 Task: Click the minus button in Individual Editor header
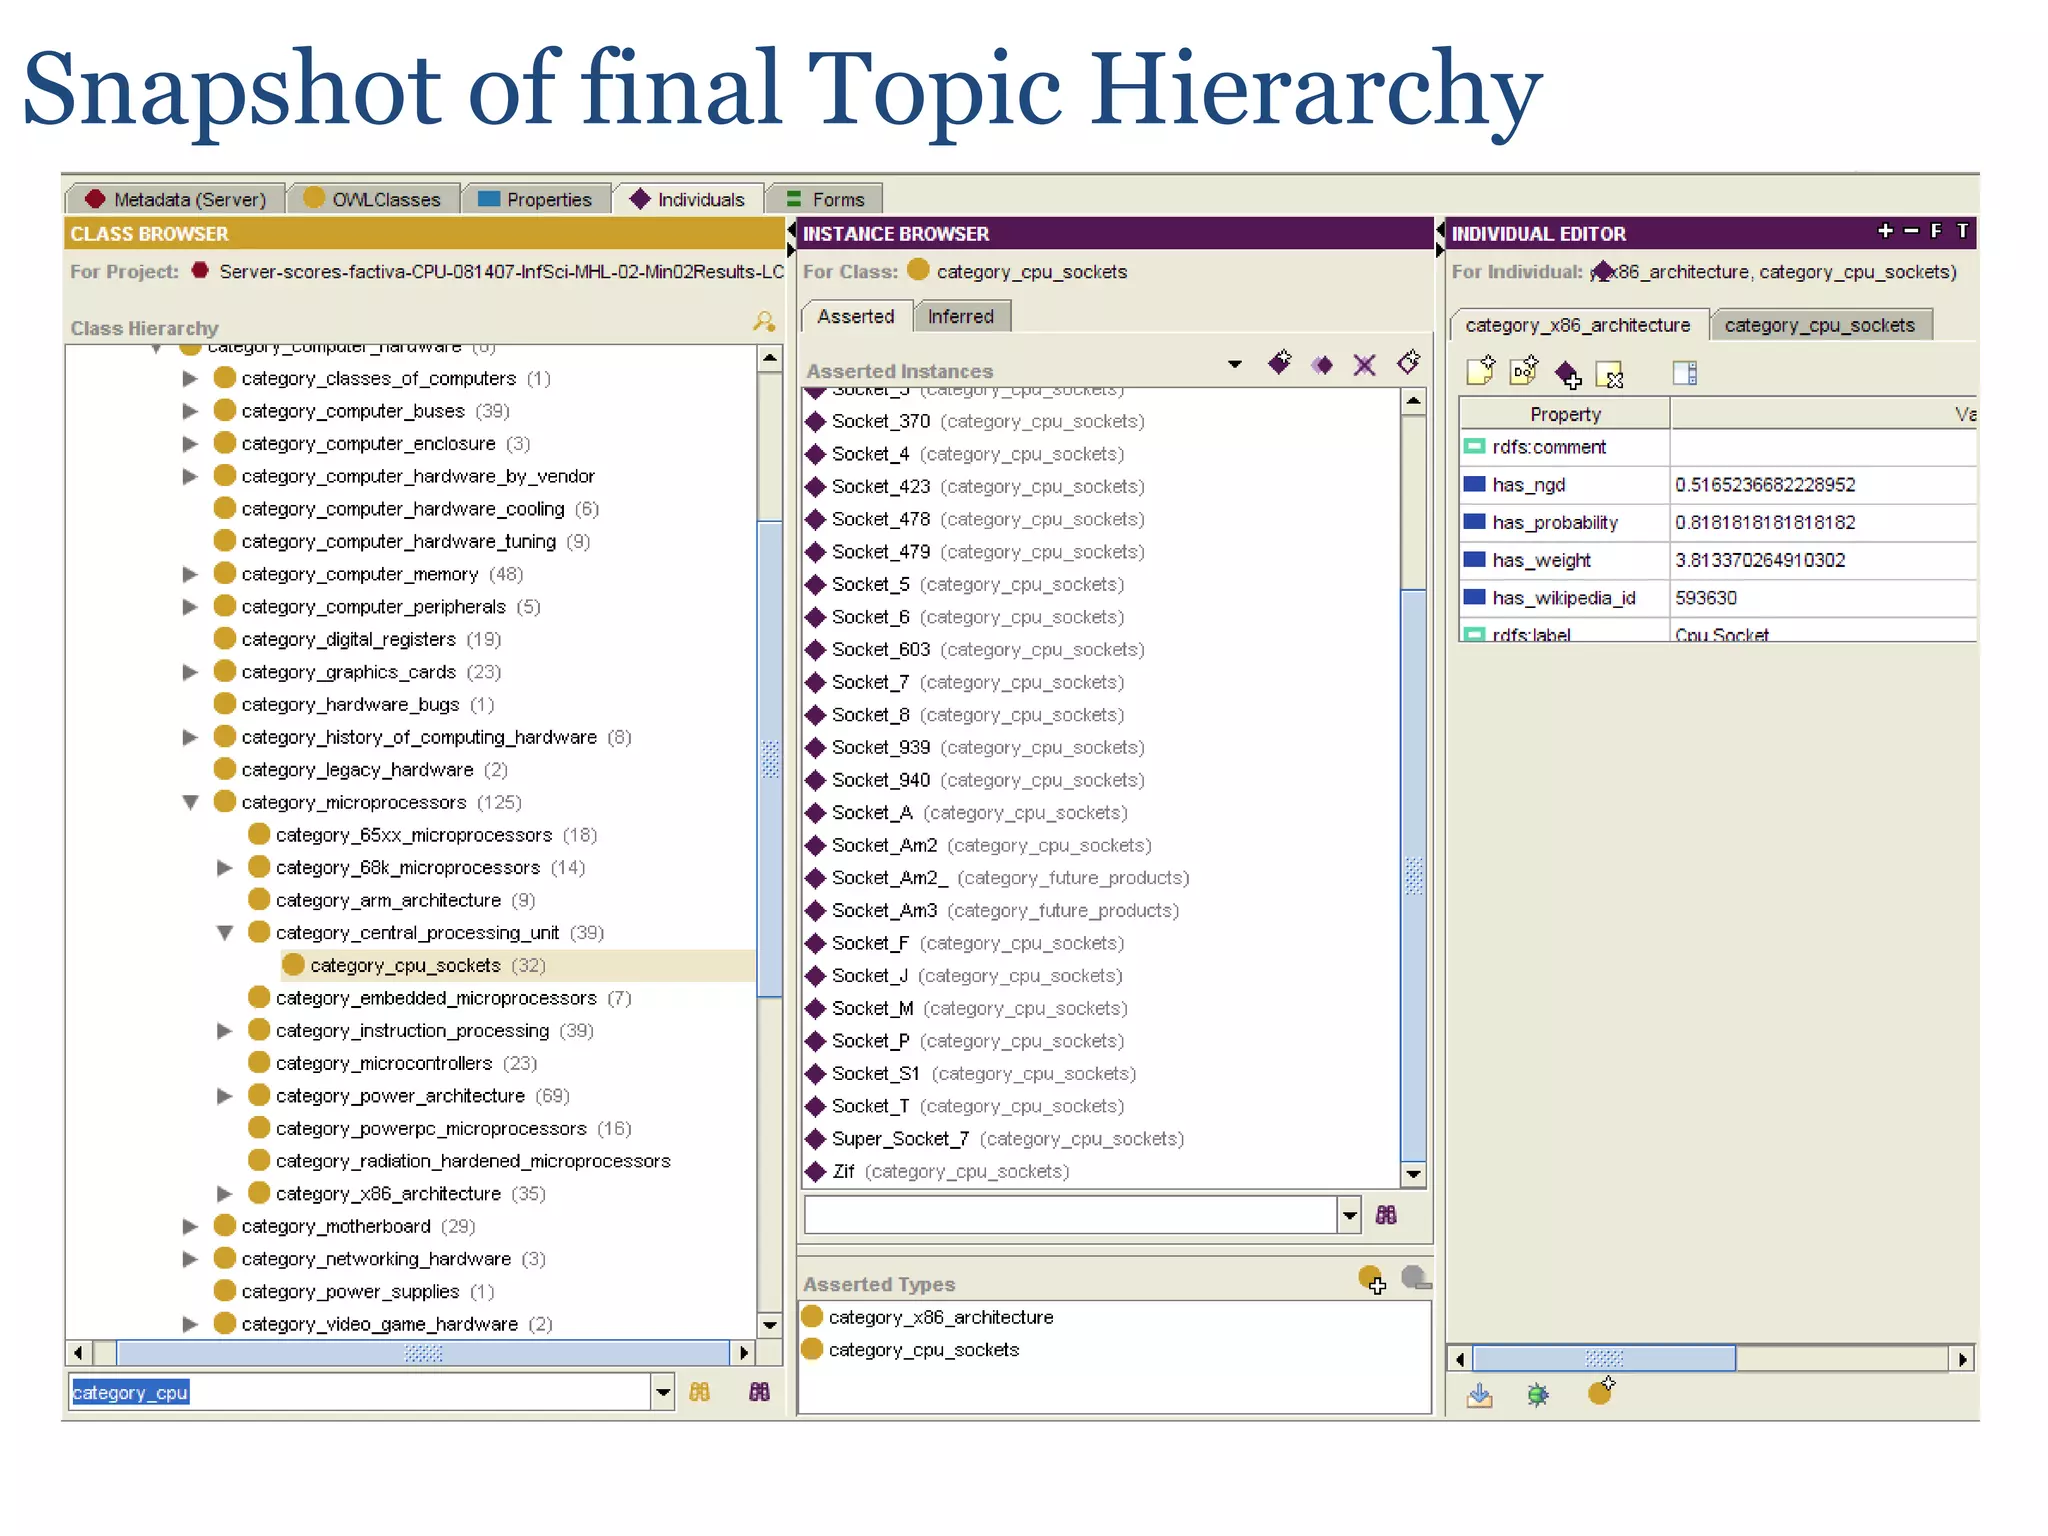1911,231
